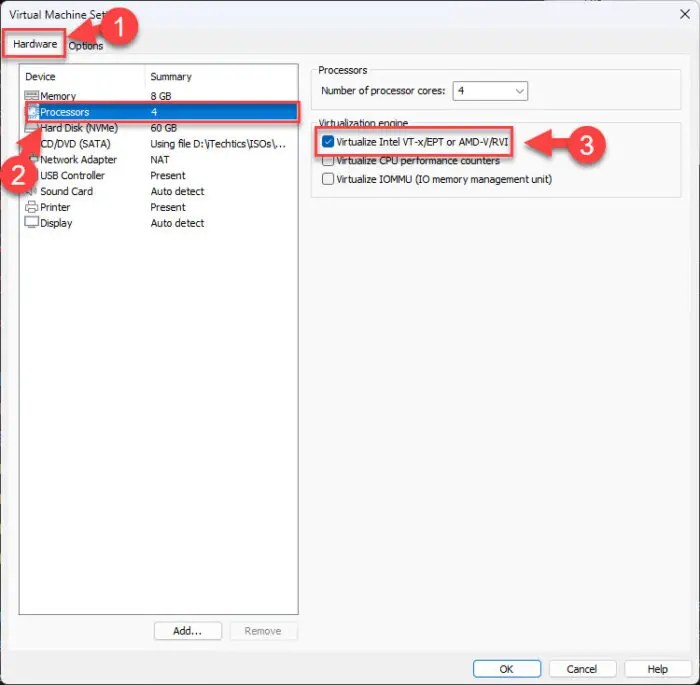
Task: Click the Device column header
Action: [40, 76]
